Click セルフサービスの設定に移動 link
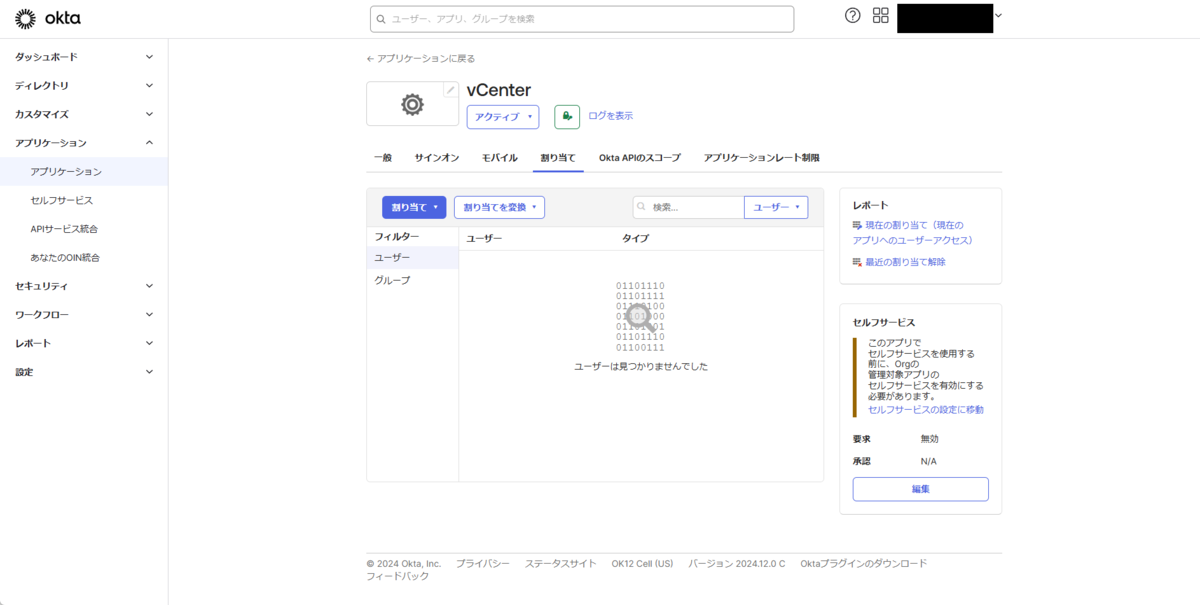1200x605 pixels. pyautogui.click(x=926, y=410)
